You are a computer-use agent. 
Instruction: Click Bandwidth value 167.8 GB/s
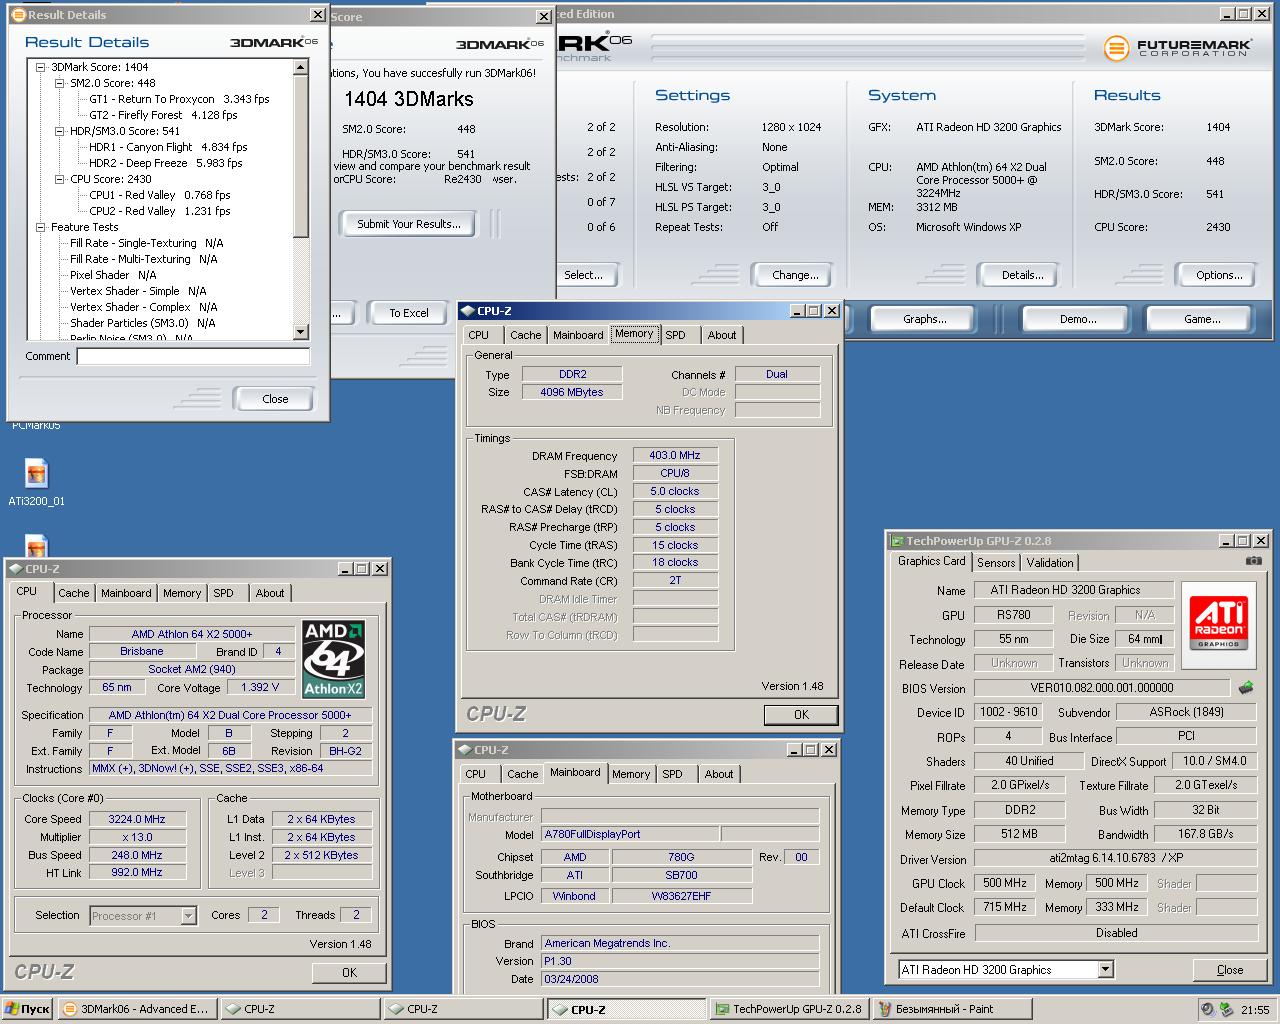click(1205, 834)
